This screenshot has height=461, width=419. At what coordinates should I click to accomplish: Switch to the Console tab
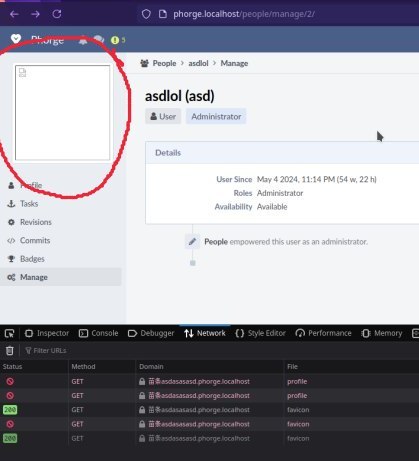[99, 333]
